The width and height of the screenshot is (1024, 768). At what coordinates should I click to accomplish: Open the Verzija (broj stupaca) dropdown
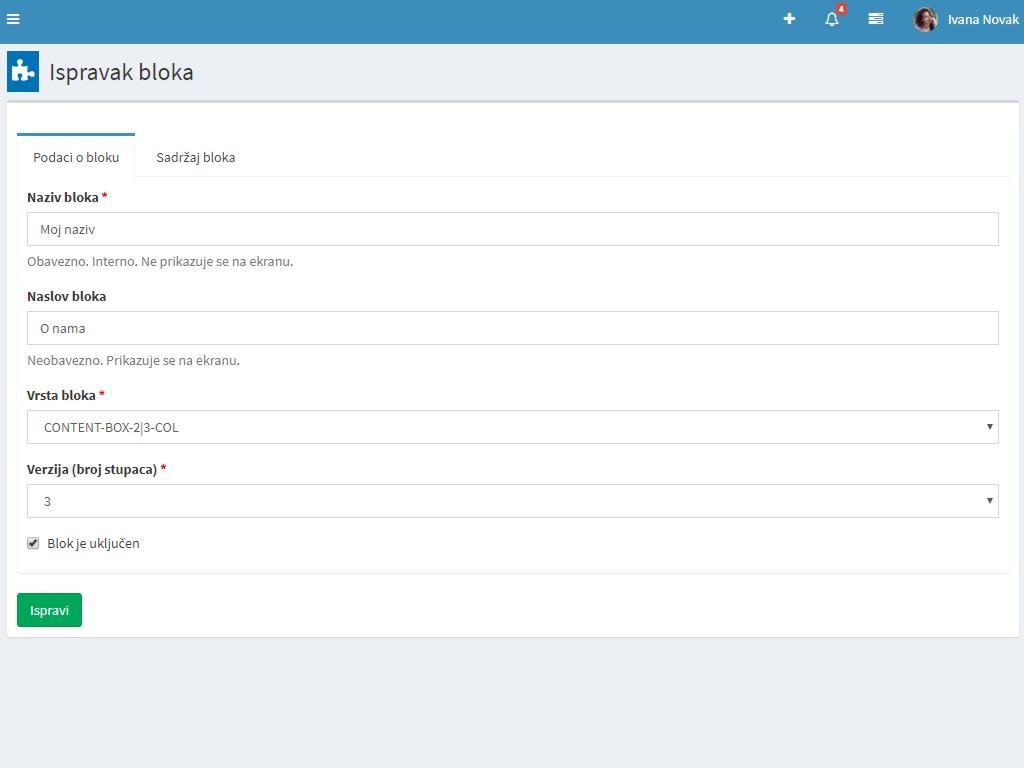[512, 501]
